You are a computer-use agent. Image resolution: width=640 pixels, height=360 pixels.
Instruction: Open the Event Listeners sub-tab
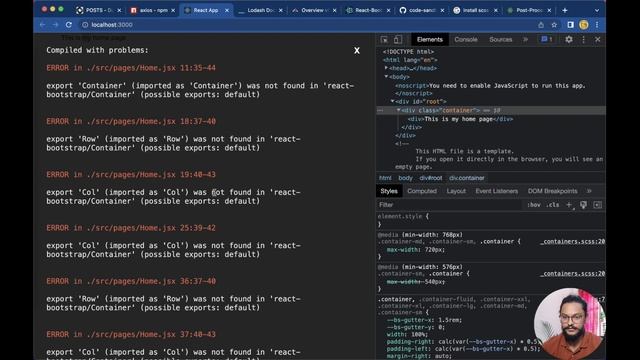[x=496, y=191]
